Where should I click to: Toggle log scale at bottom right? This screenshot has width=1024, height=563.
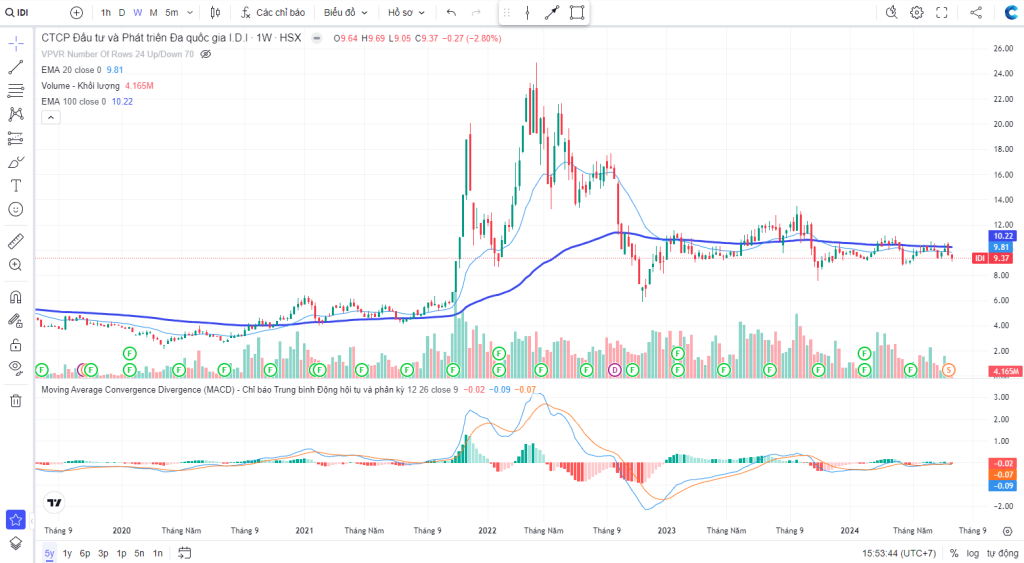click(x=972, y=553)
